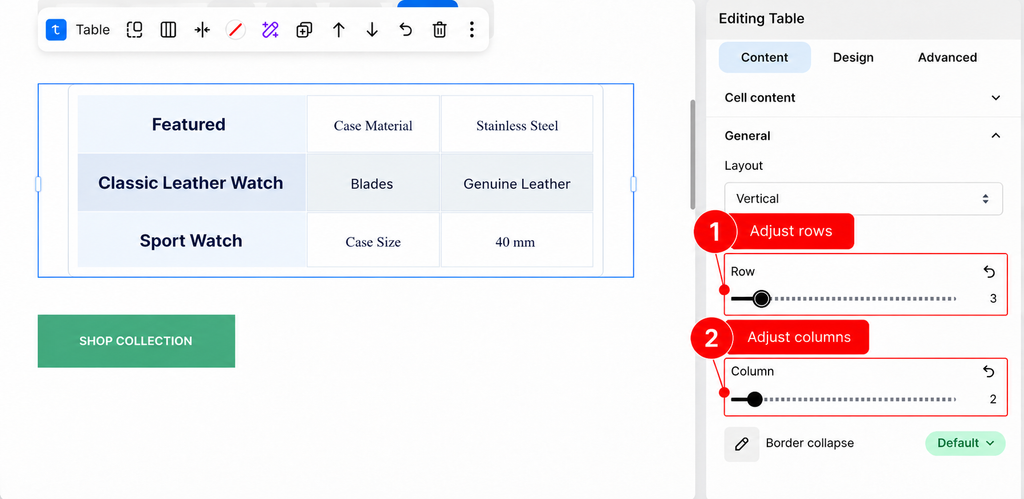Click the Column value 2
The width and height of the screenshot is (1024, 499).
tap(993, 399)
